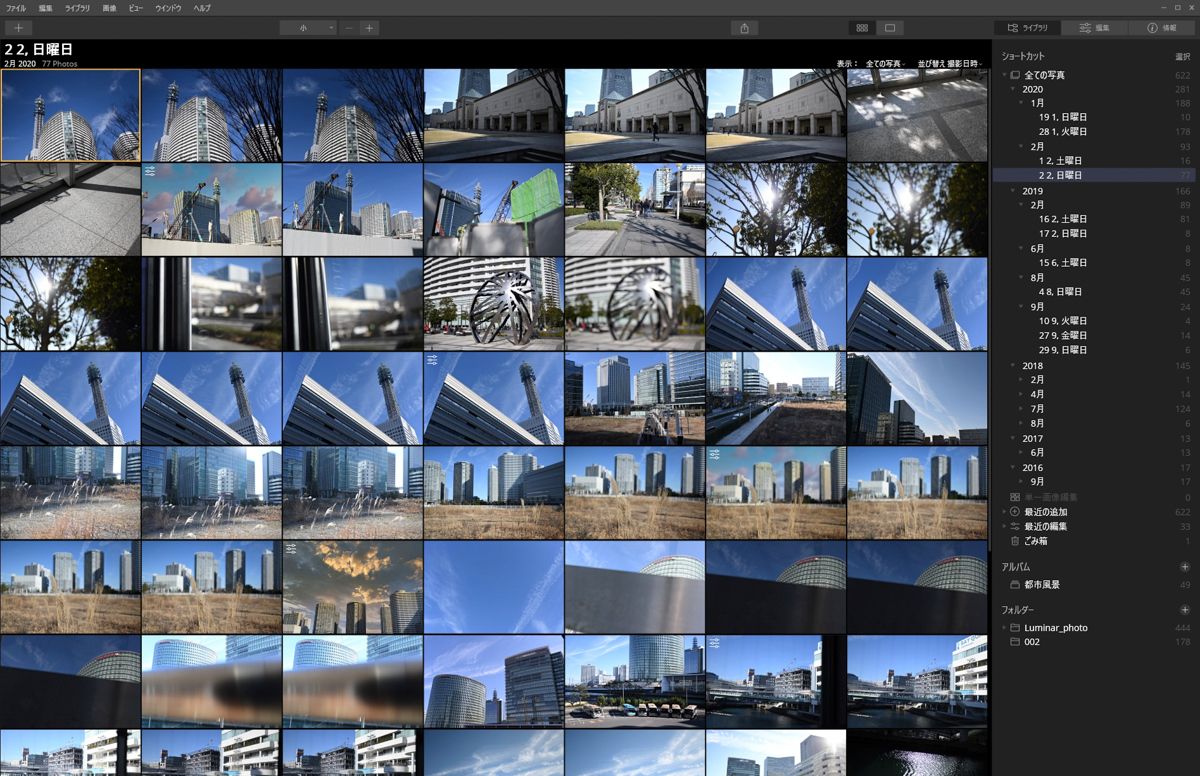1200x776 pixels.
Task: Open the ライブラリ menu in menu bar
Action: [x=77, y=8]
